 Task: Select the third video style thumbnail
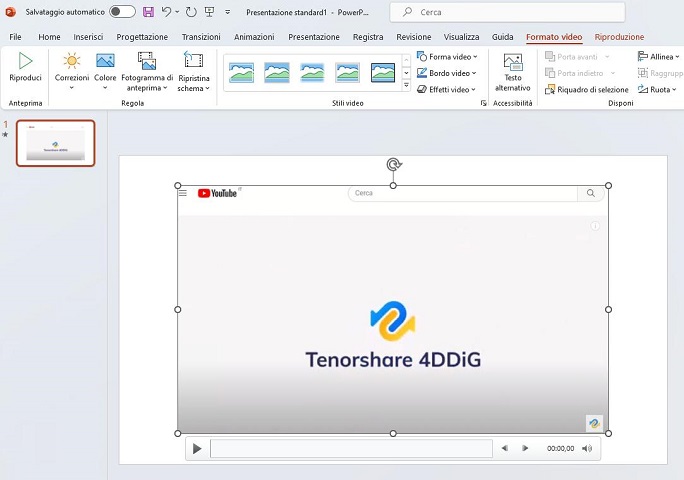(312, 72)
